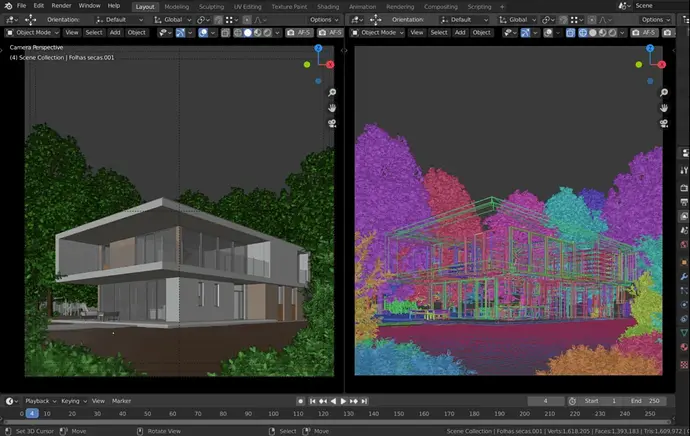
Task: Click the pan hand icon in right viewport
Action: 664,108
